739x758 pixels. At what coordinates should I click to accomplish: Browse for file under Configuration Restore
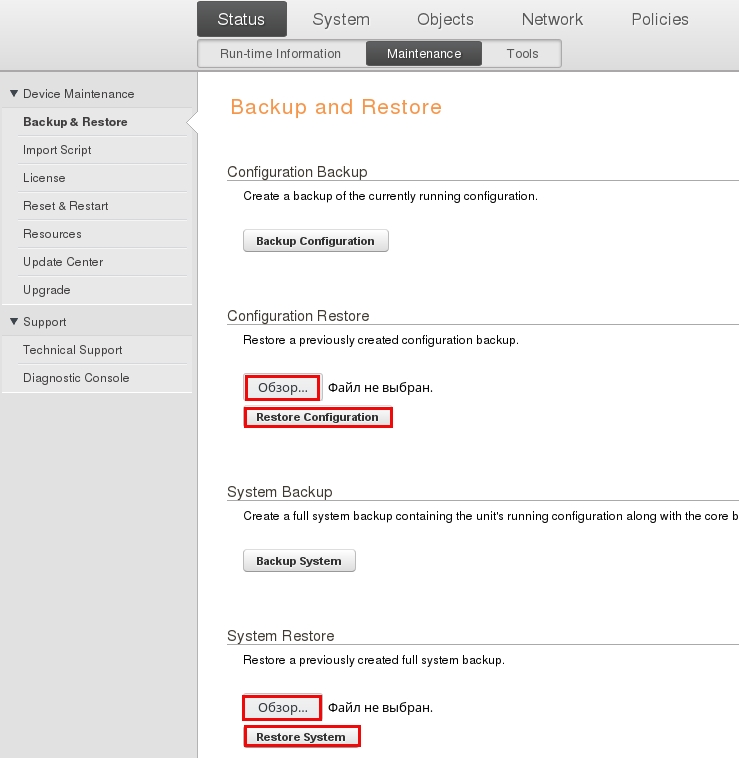282,387
